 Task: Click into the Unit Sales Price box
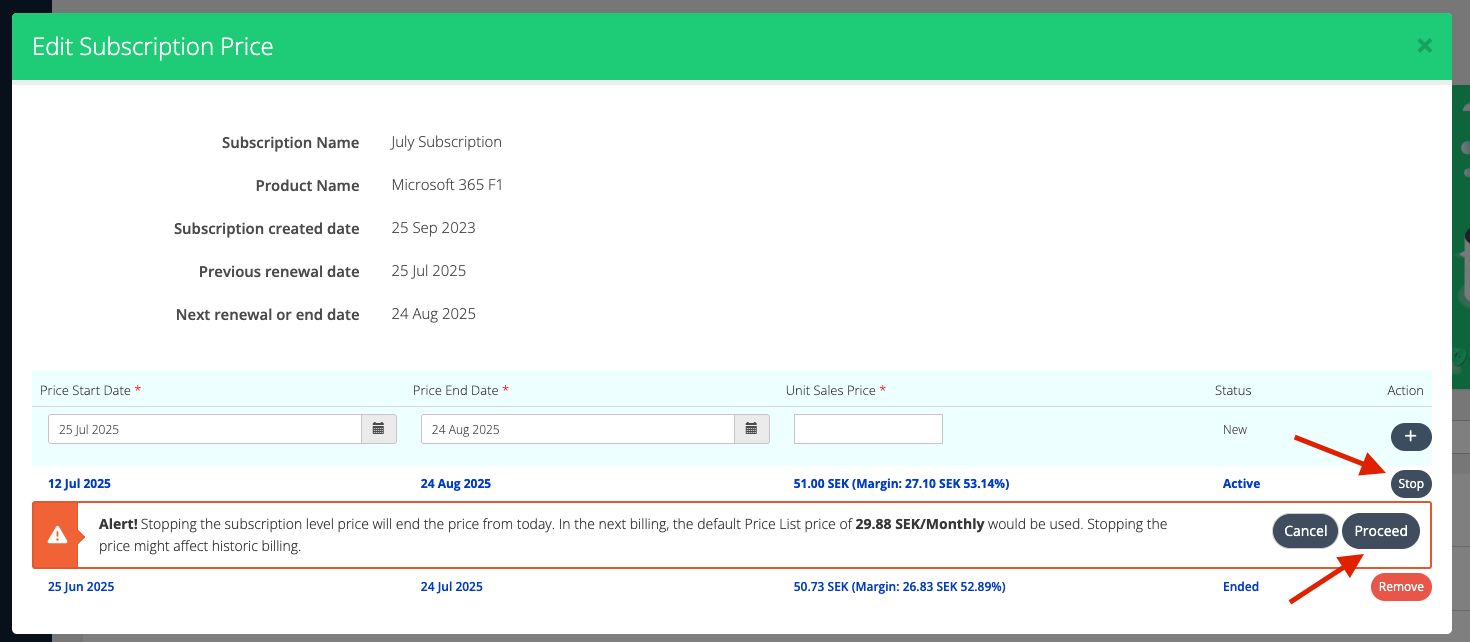click(x=868, y=429)
